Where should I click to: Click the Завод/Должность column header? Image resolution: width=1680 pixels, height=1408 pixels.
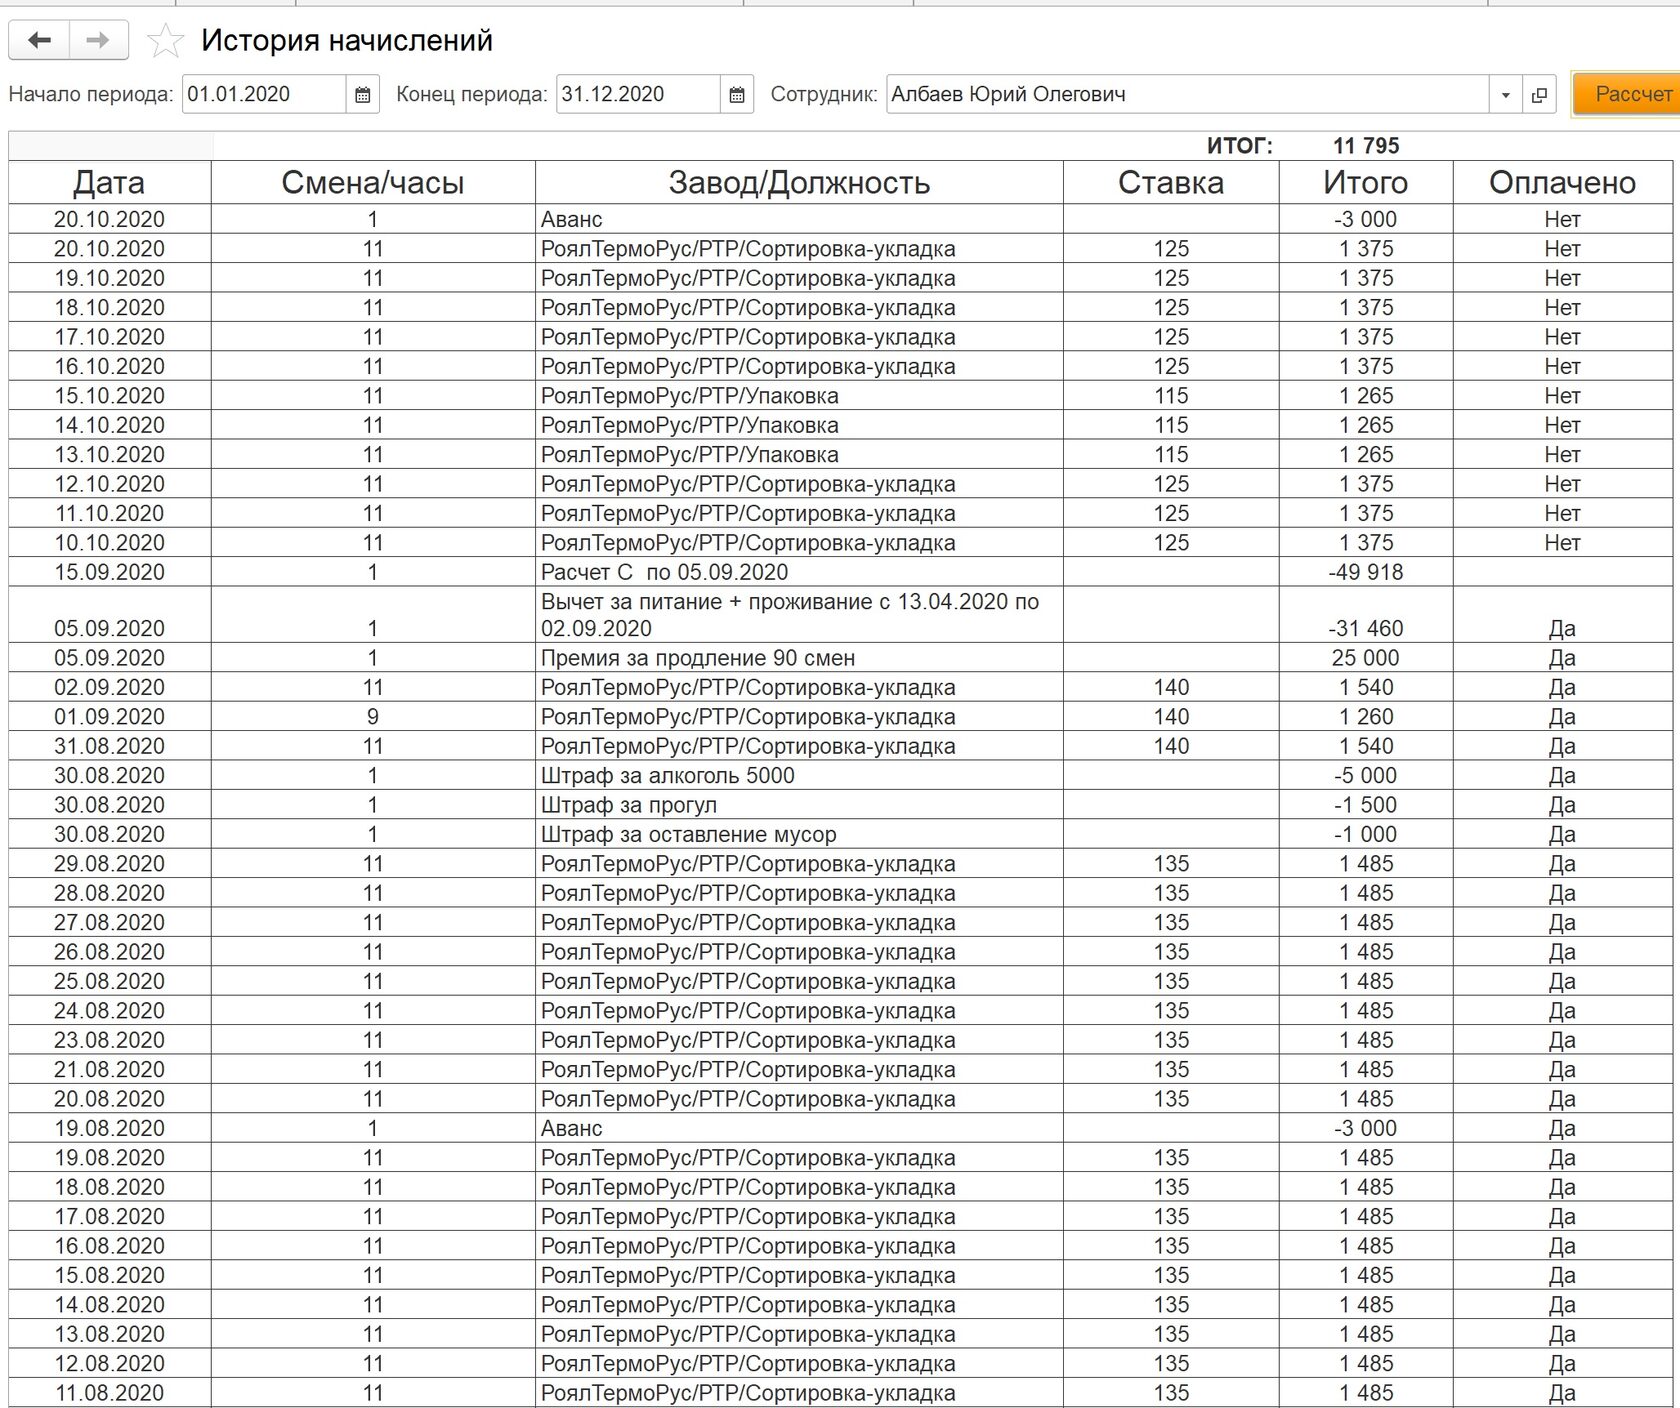799,183
